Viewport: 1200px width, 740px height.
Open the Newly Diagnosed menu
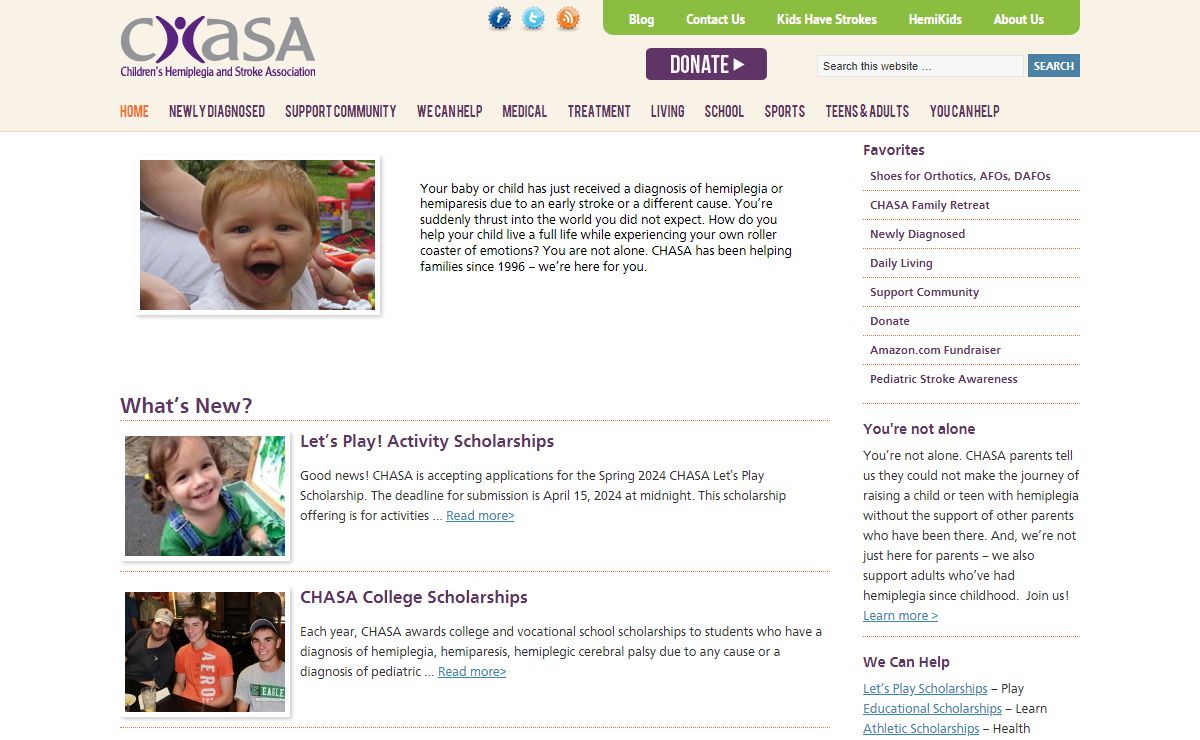click(x=217, y=111)
